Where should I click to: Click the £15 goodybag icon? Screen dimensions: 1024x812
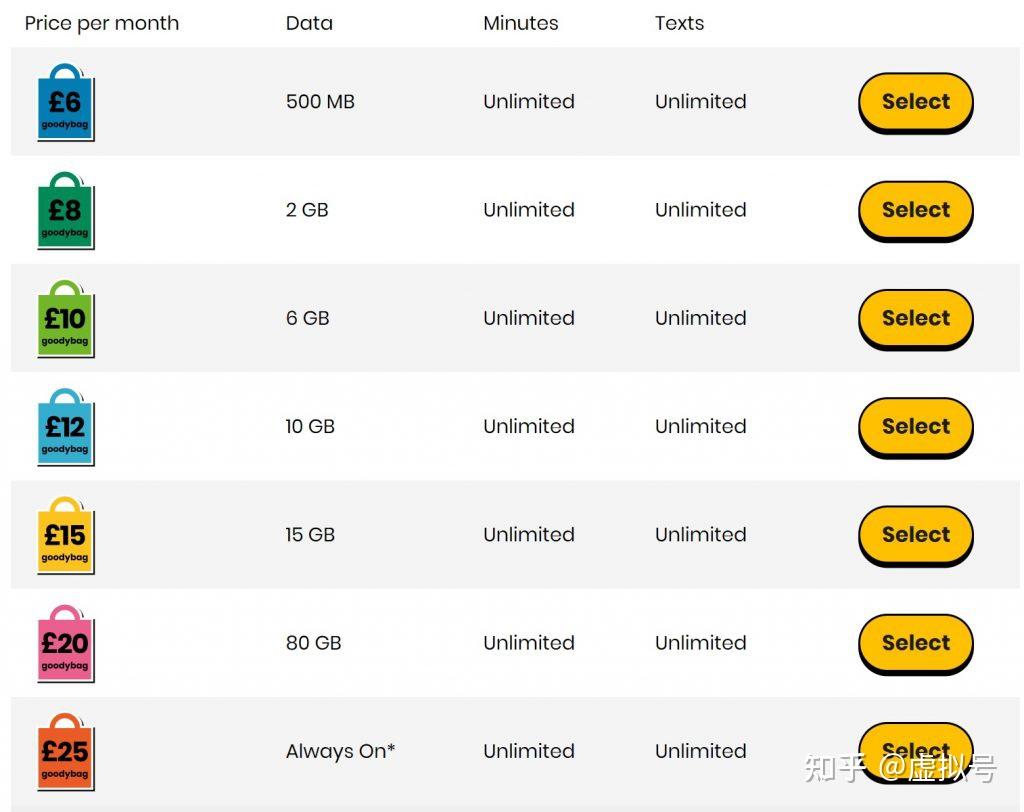[65, 535]
